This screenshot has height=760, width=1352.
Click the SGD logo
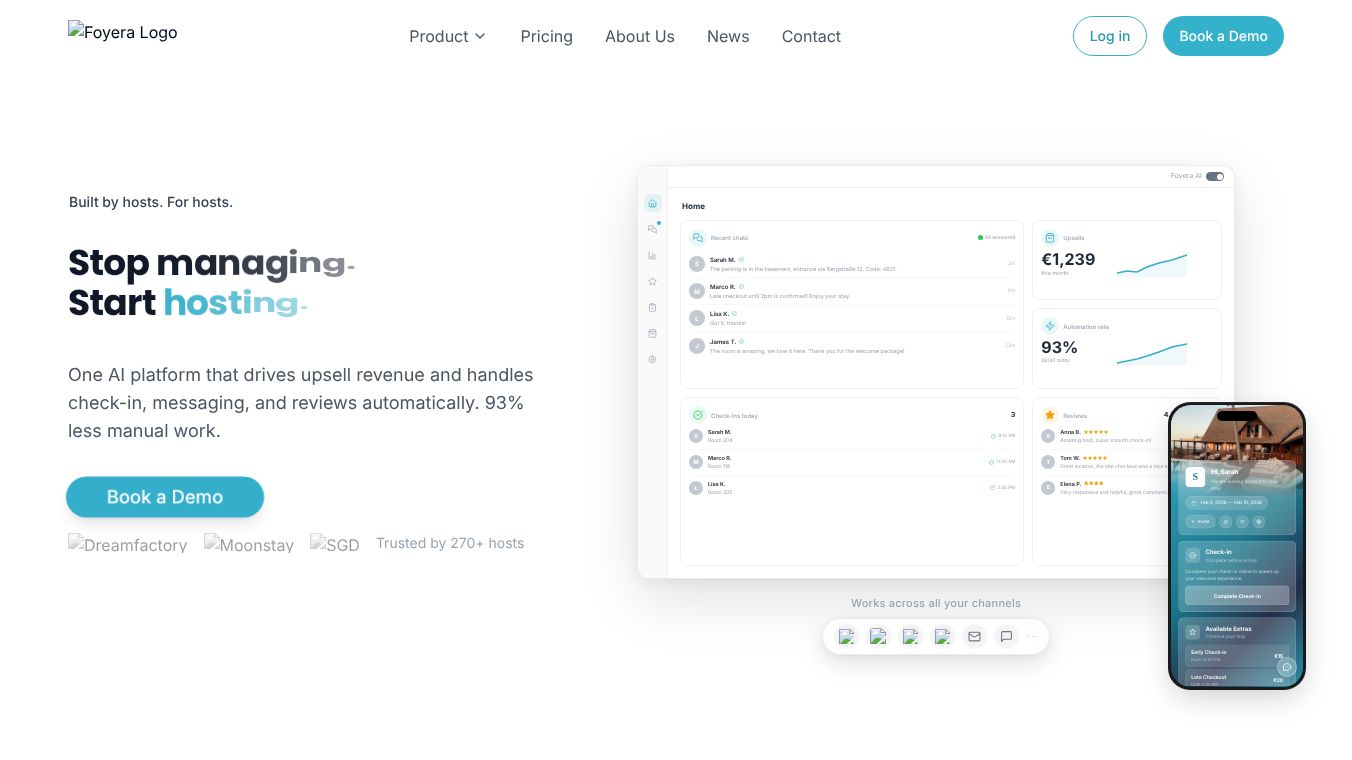tap(335, 544)
